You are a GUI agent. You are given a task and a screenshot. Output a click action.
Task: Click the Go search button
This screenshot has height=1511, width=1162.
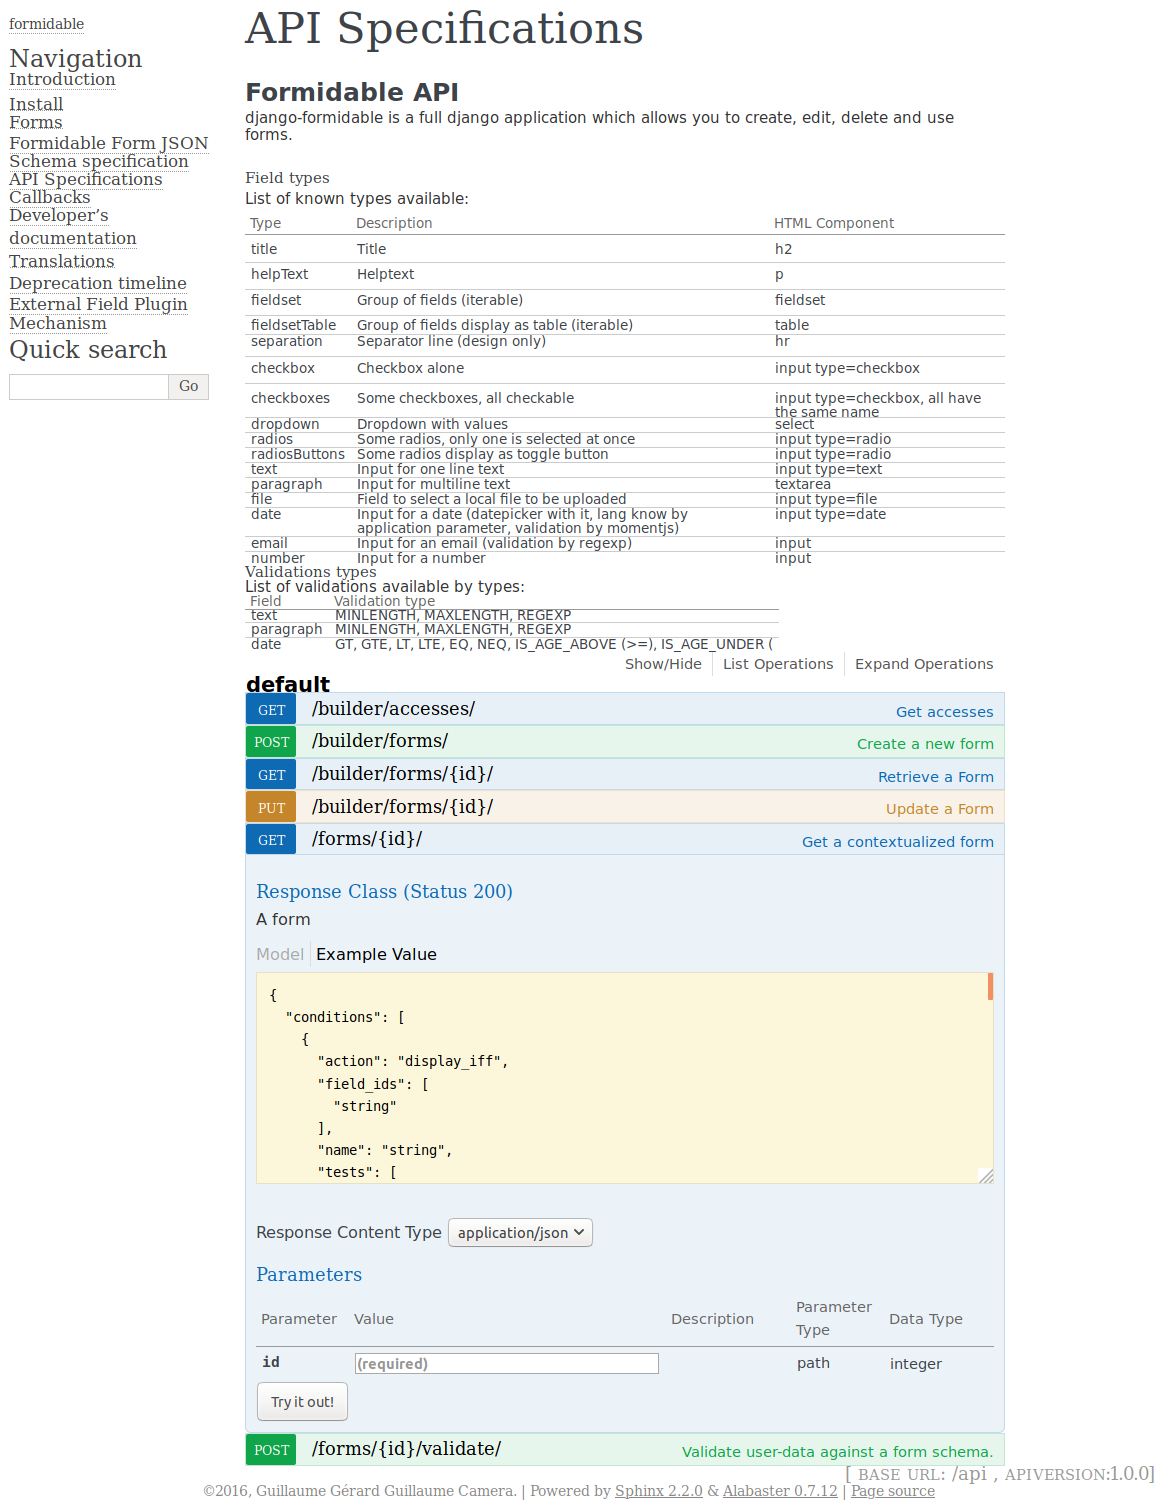pyautogui.click(x=189, y=387)
